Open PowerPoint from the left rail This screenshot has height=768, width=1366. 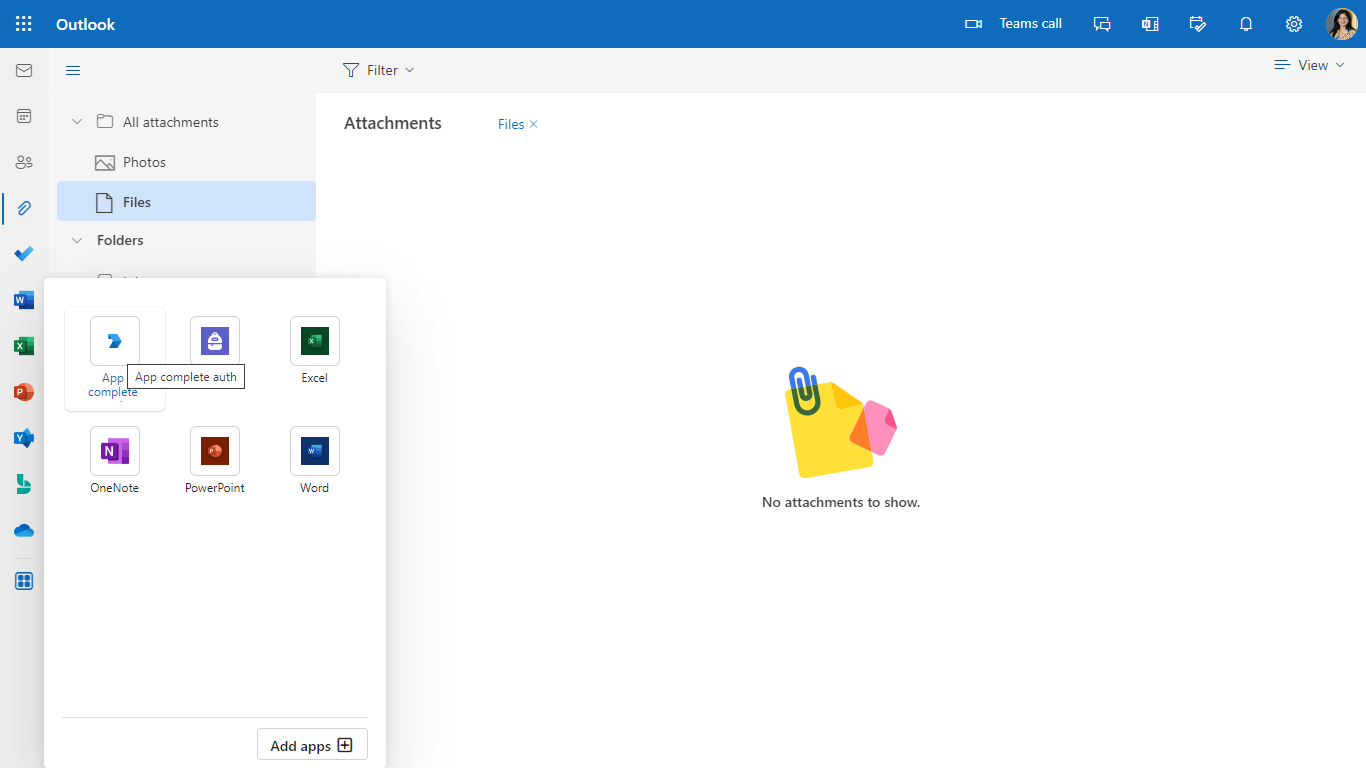pos(24,392)
